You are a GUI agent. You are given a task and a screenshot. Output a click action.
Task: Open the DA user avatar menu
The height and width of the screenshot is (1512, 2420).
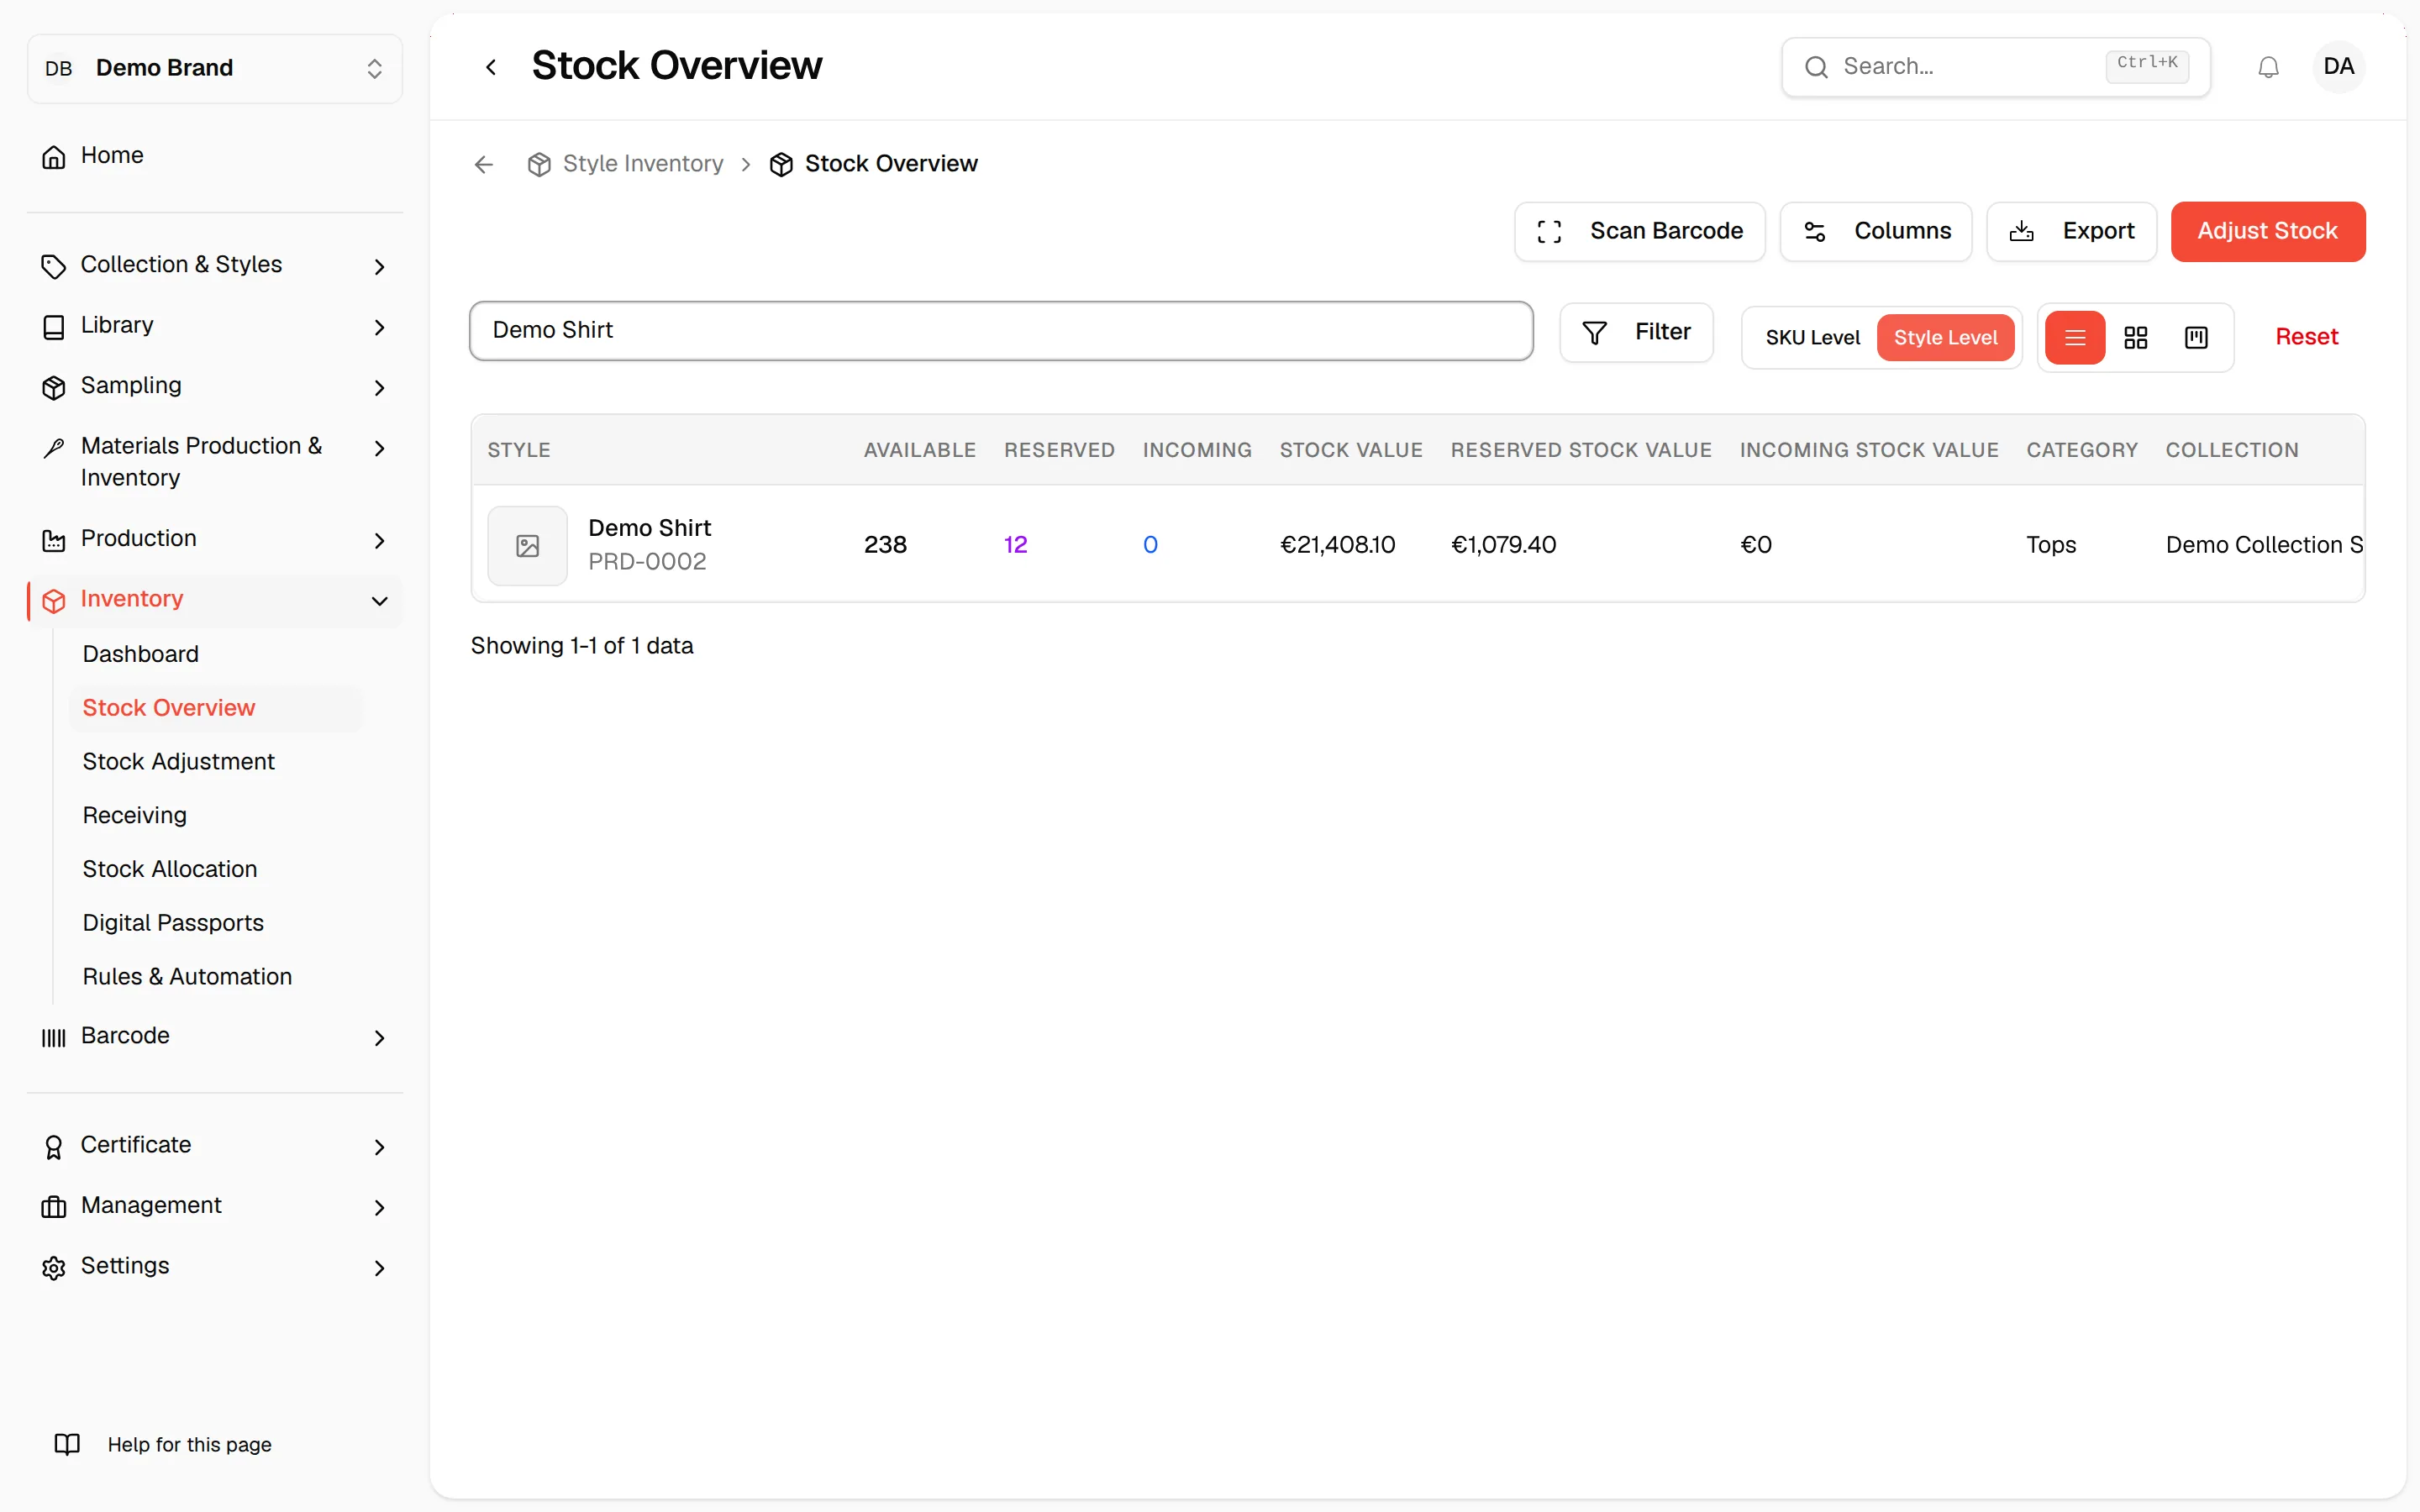[x=2338, y=67]
